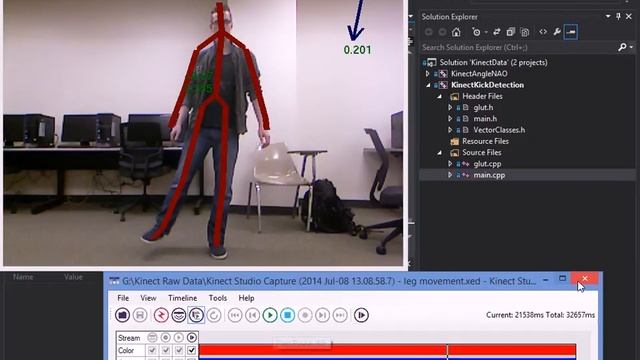Viewport: 640px width, 360px height.
Task: Stop playback with the blue square button
Action: click(287, 315)
